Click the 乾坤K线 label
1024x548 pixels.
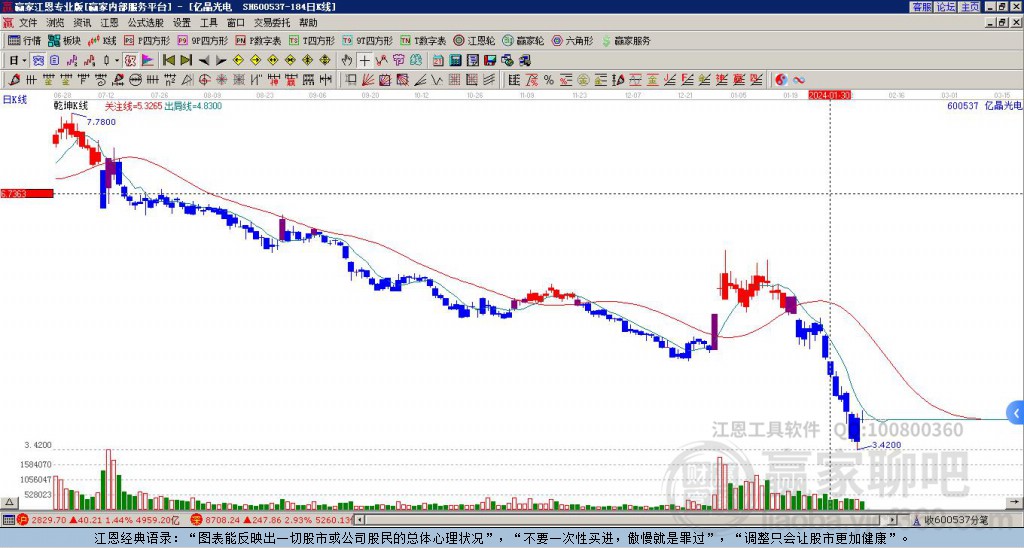pyautogui.click(x=71, y=105)
